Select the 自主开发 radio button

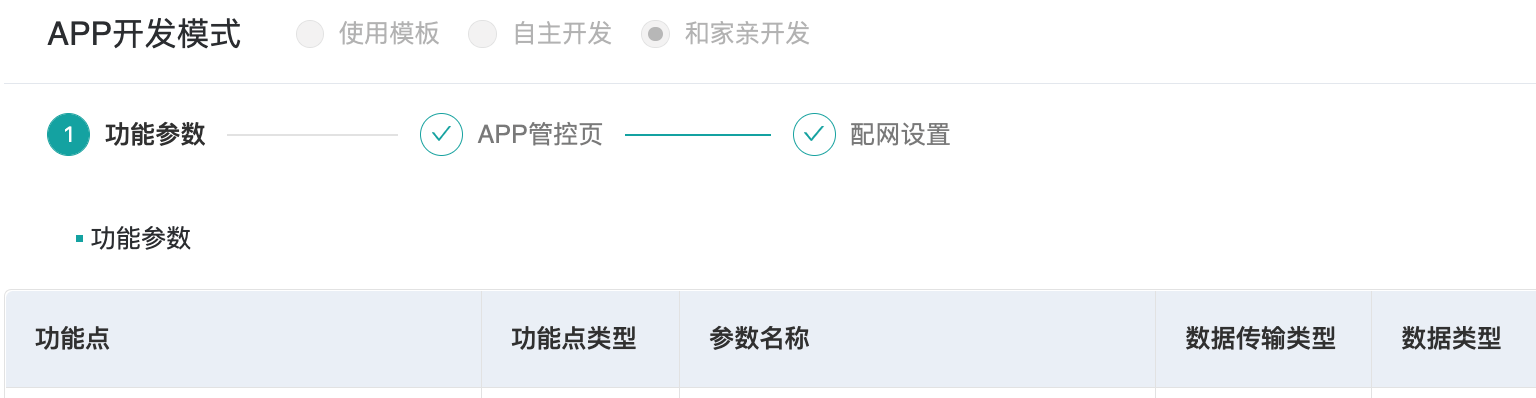tap(483, 34)
